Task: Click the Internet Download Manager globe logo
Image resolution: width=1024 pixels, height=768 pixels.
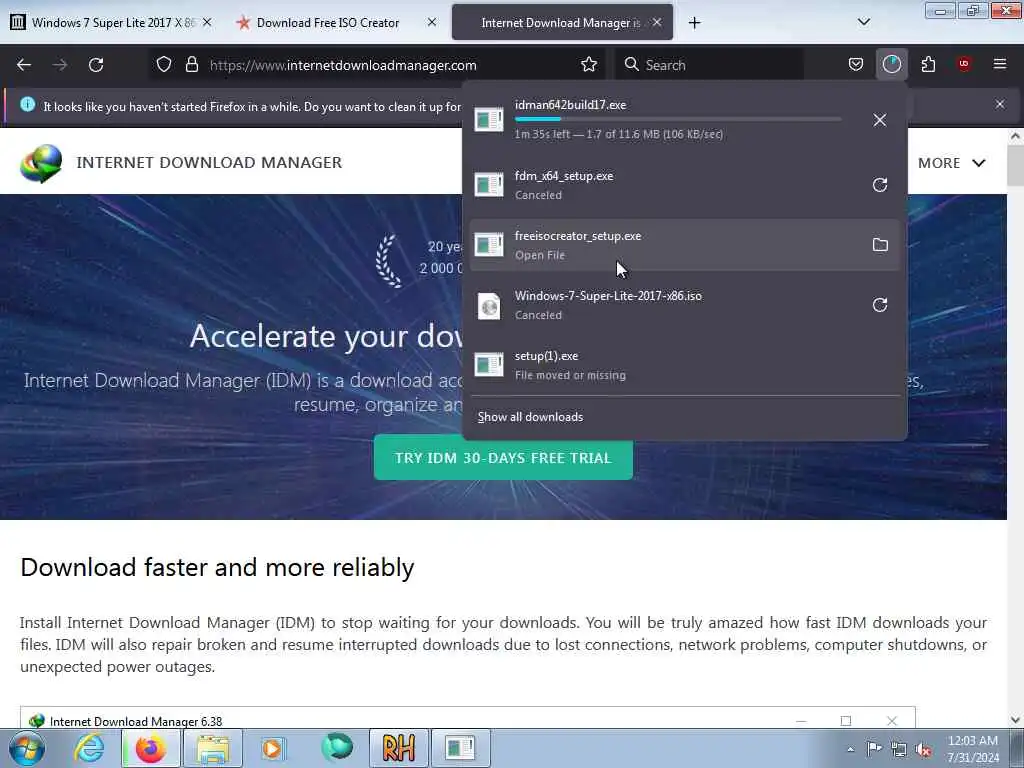Action: (x=40, y=163)
